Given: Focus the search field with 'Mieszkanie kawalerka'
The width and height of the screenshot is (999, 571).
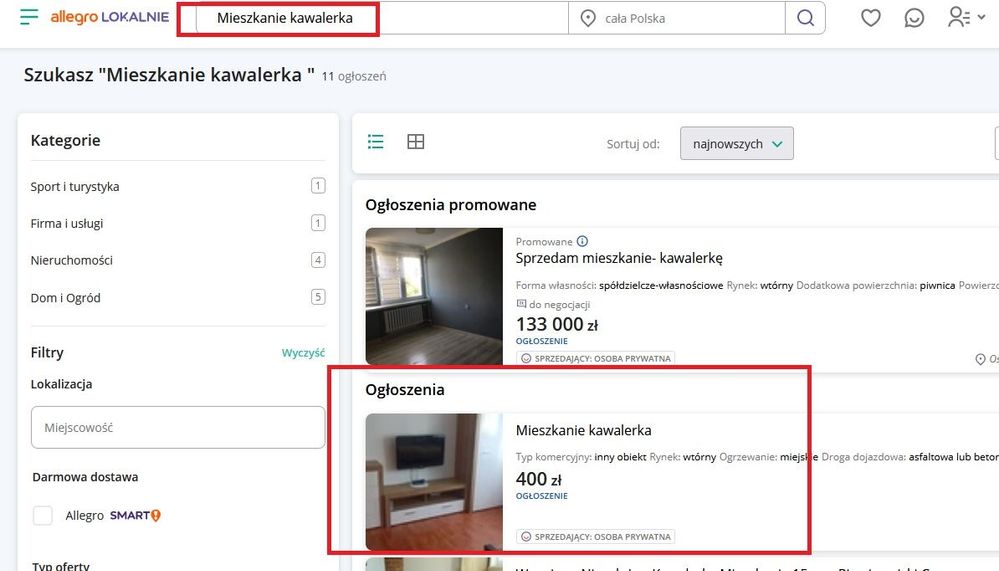Looking at the screenshot, I should 382,18.
